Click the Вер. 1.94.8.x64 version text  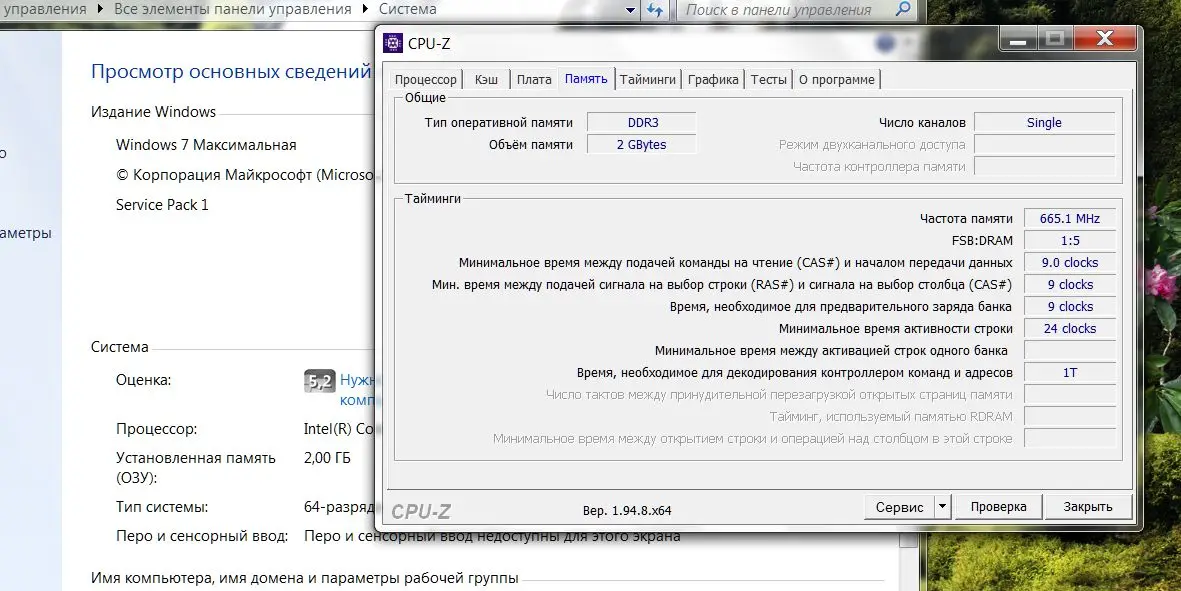pyautogui.click(x=627, y=510)
